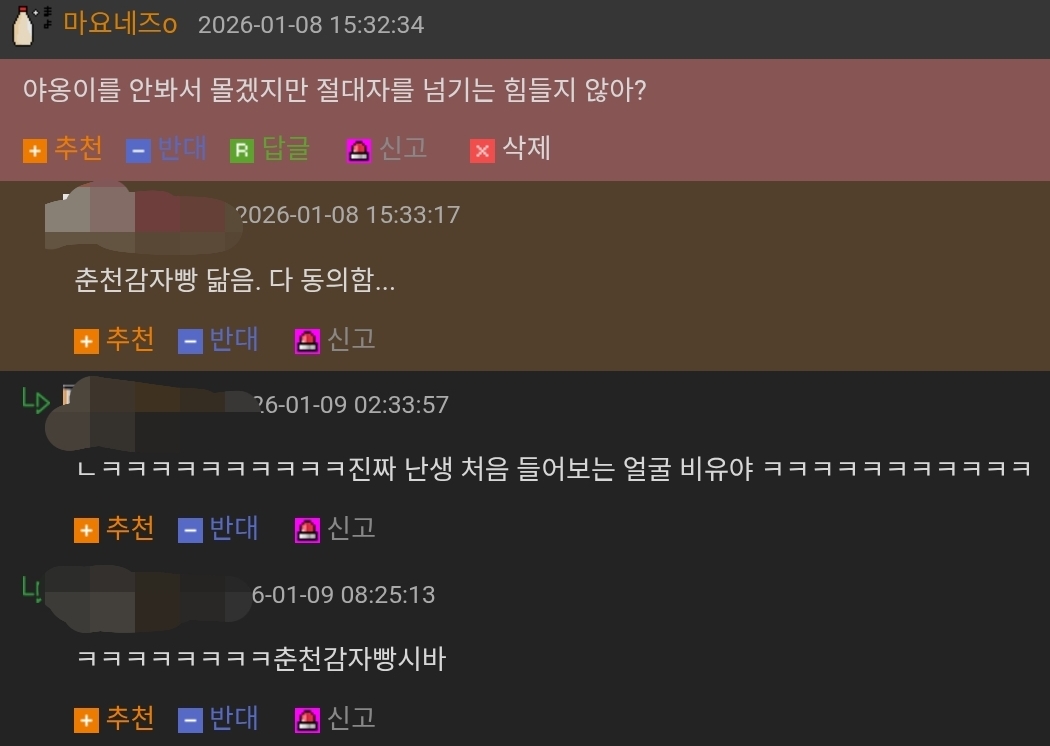
Task: Click the green reply arrow before 02:33:57 comment
Action: point(35,400)
